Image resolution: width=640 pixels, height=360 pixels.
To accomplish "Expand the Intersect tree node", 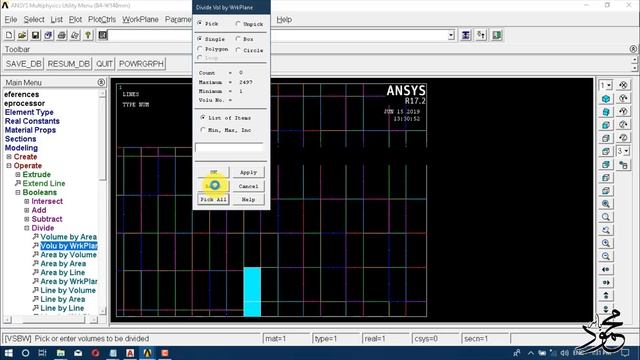I will [x=27, y=201].
